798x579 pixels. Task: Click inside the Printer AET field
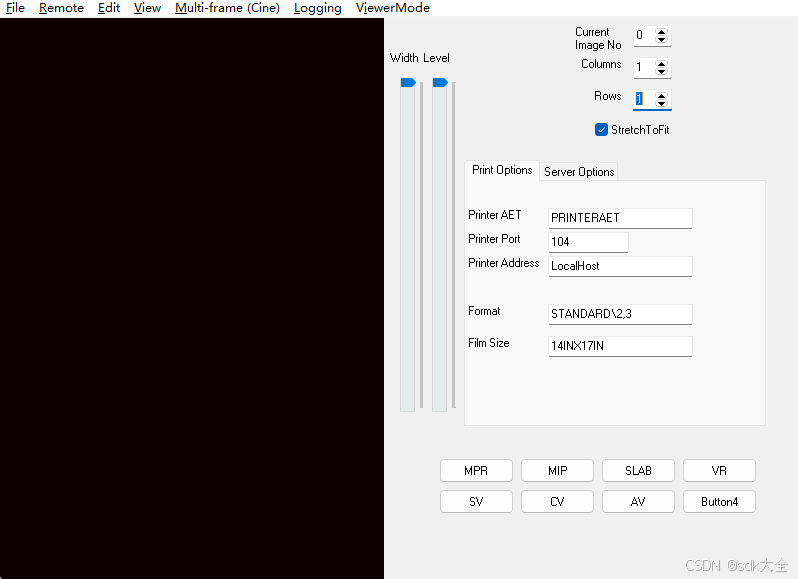620,218
